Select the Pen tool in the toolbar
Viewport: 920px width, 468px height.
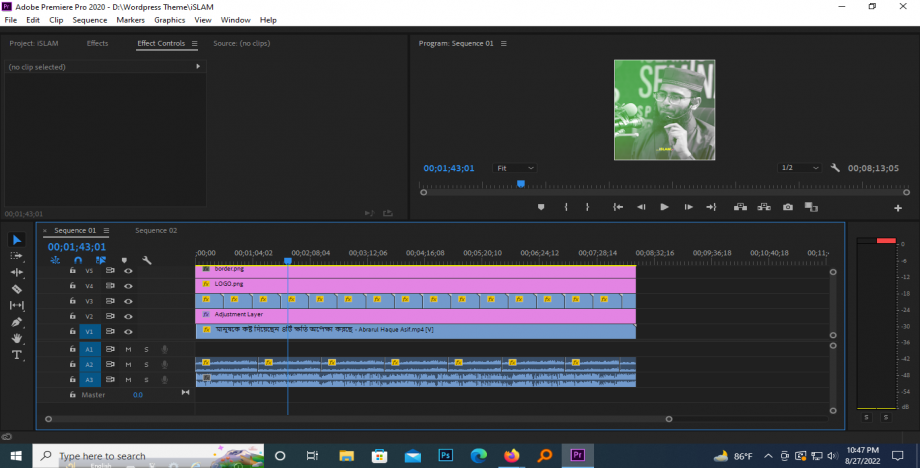click(x=16, y=322)
